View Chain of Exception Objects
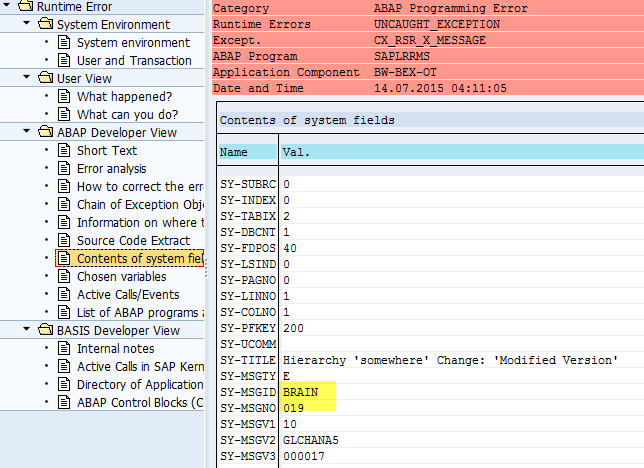This screenshot has width=644, height=468. pyautogui.click(x=140, y=204)
